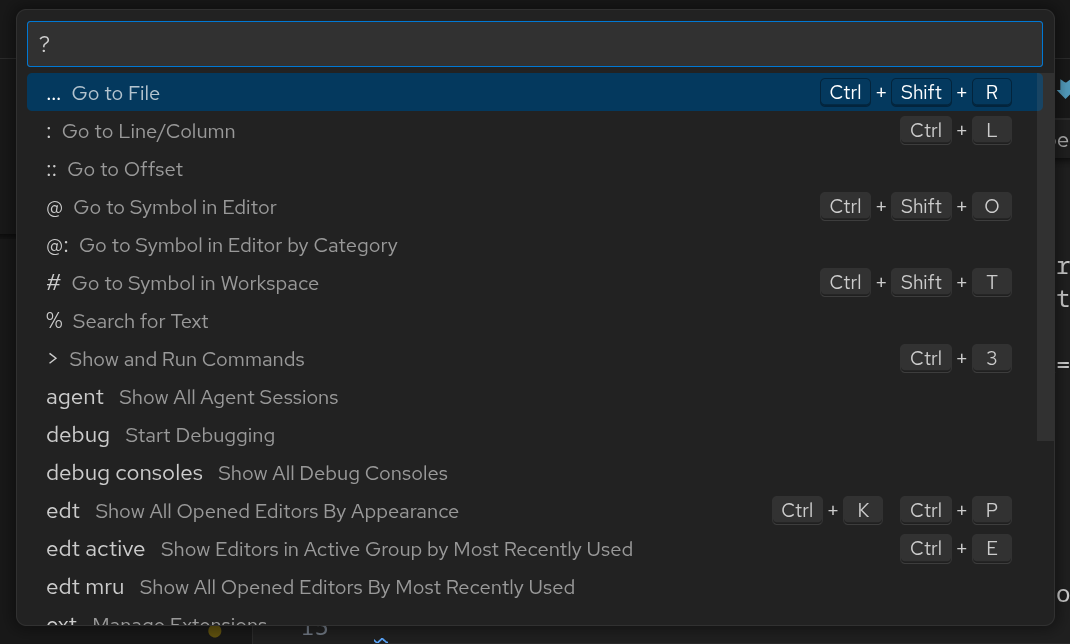Open Show All Debug Consoles
Viewport: 1070px width, 644px height.
tap(332, 473)
